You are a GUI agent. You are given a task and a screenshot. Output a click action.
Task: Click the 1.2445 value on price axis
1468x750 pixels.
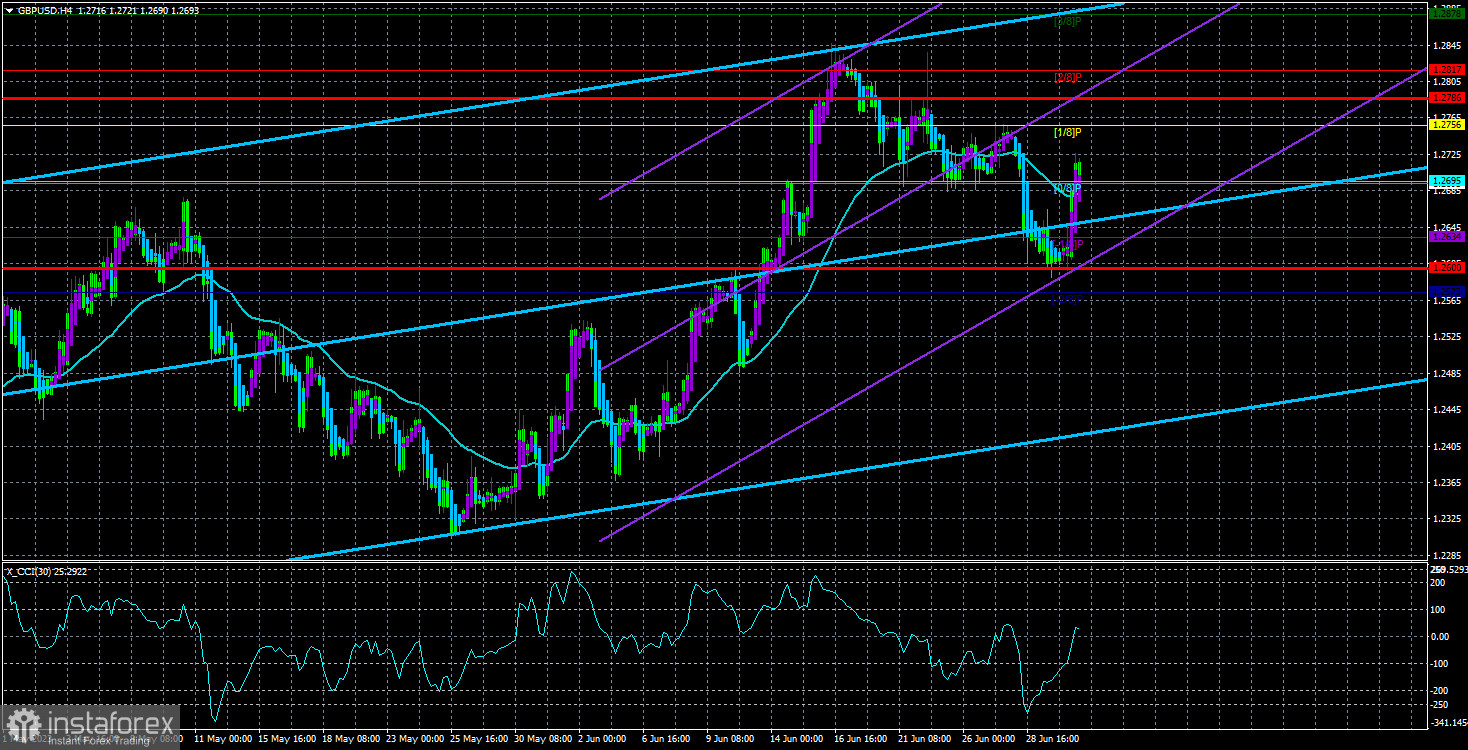pos(1447,410)
